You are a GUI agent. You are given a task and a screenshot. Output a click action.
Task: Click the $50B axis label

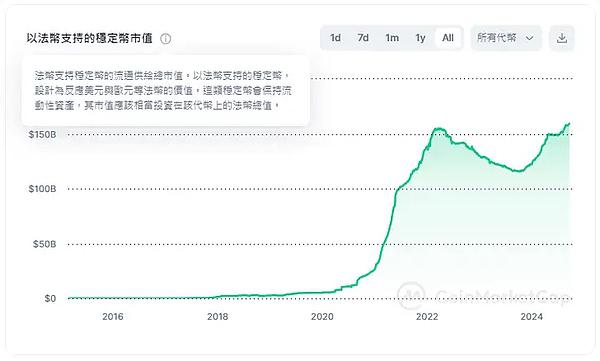(44, 244)
